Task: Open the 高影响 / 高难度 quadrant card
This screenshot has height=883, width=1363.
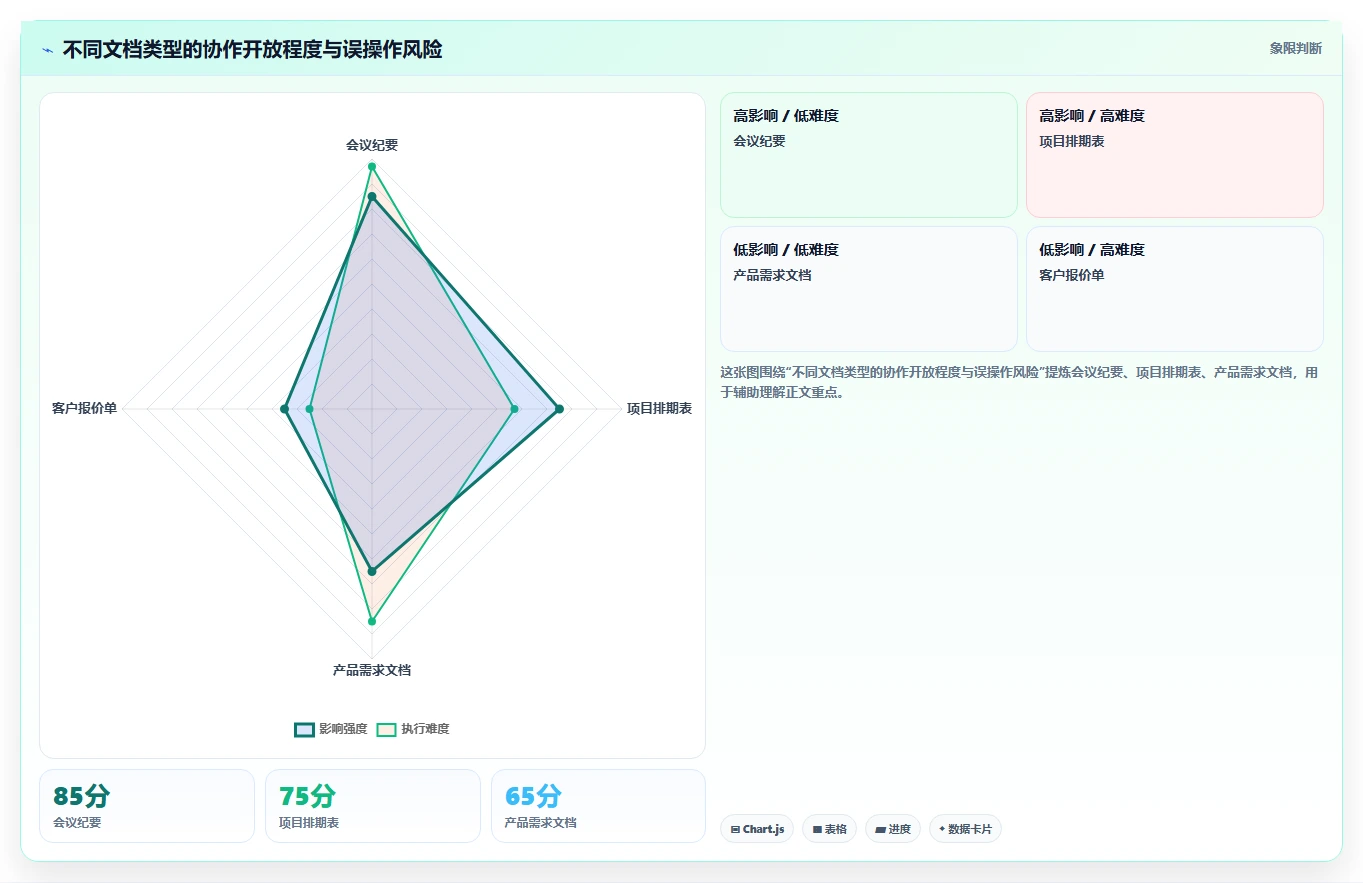Action: [x=1175, y=155]
